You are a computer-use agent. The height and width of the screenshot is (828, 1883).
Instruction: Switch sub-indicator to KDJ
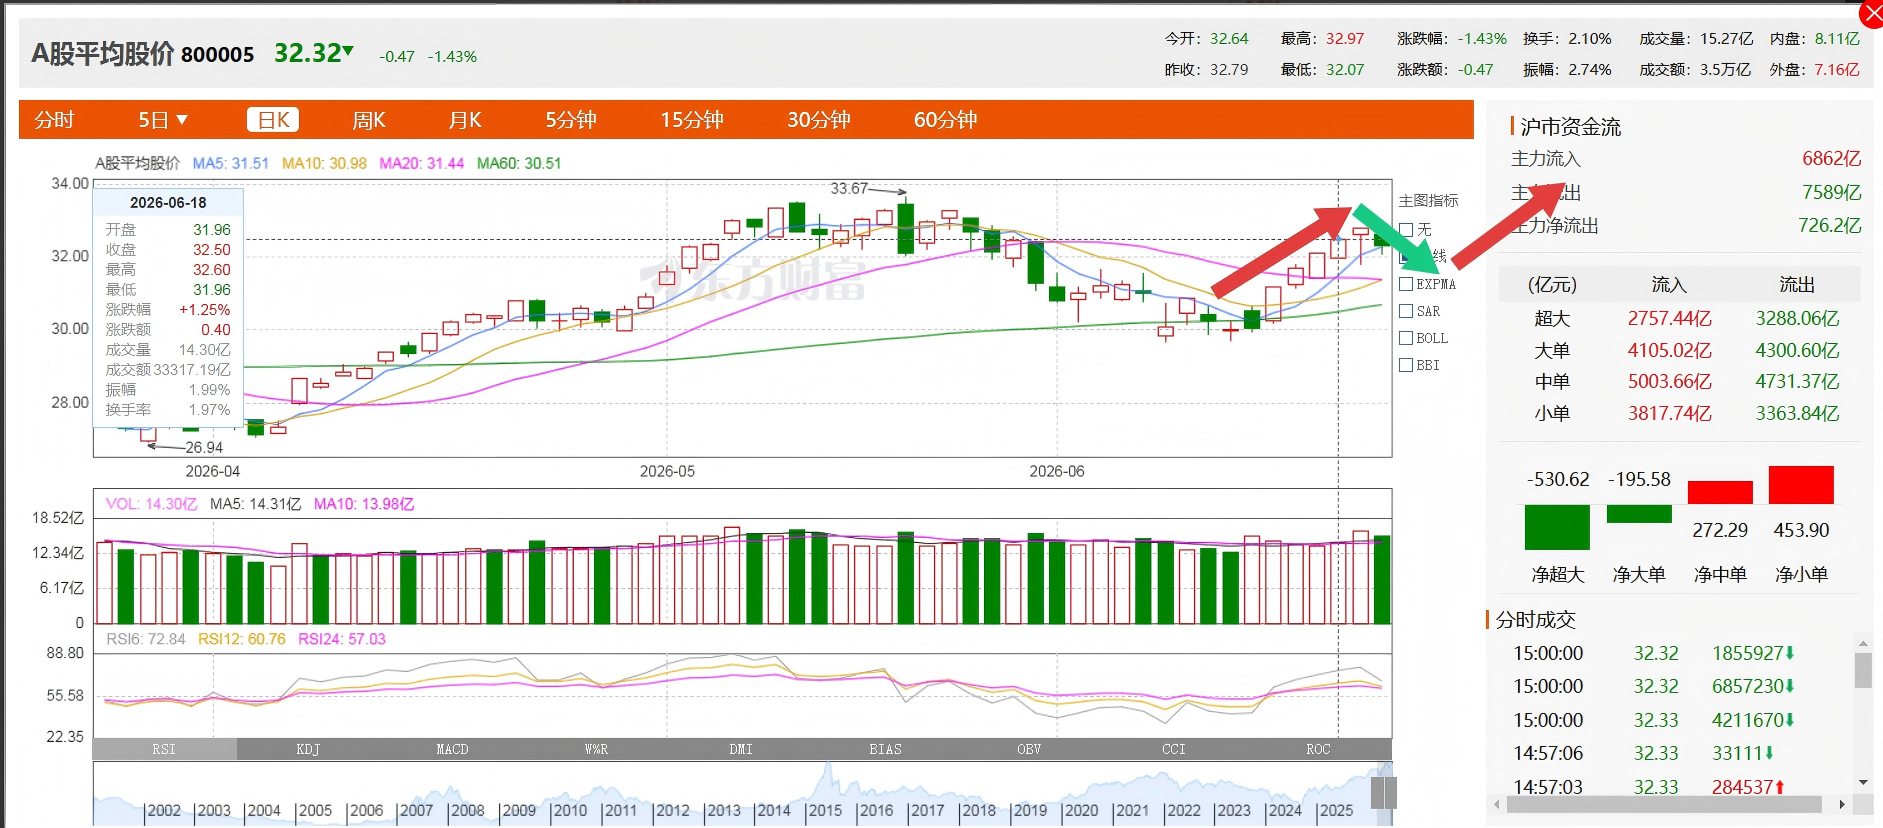309,749
